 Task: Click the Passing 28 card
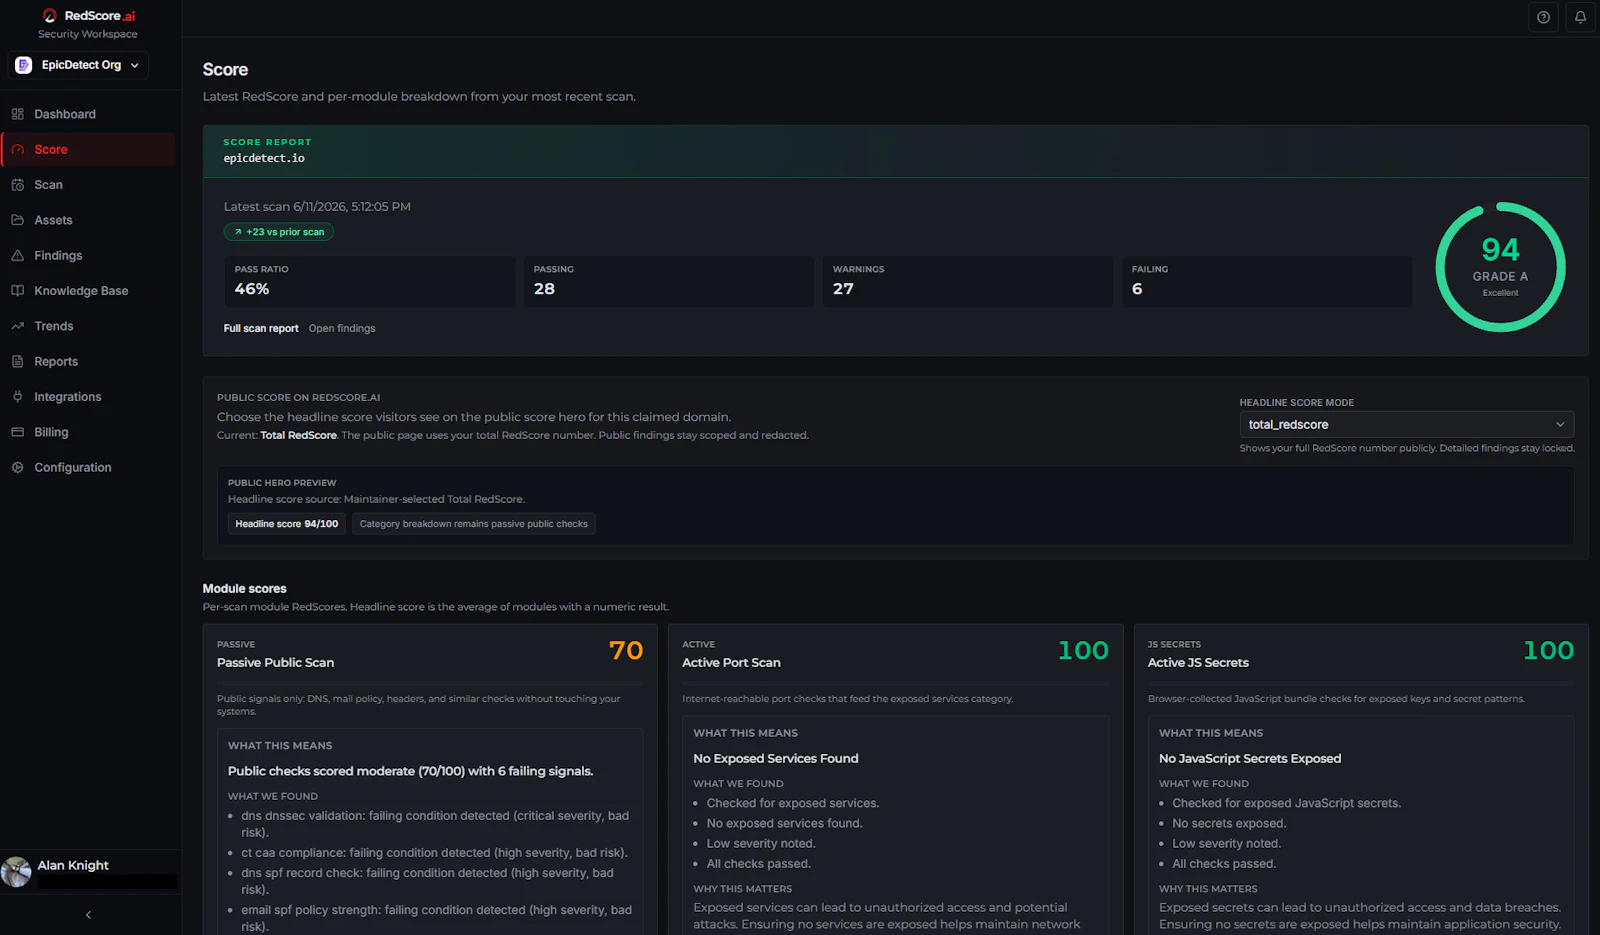pyautogui.click(x=669, y=282)
